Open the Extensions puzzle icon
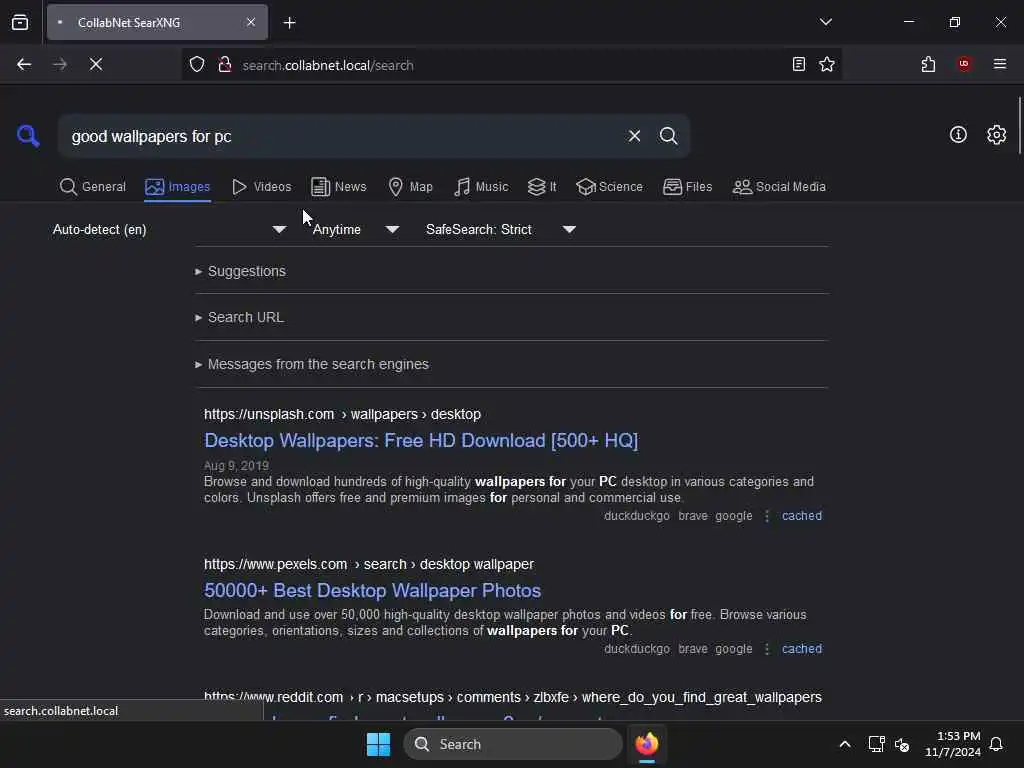Viewport: 1024px width, 768px height. point(928,64)
